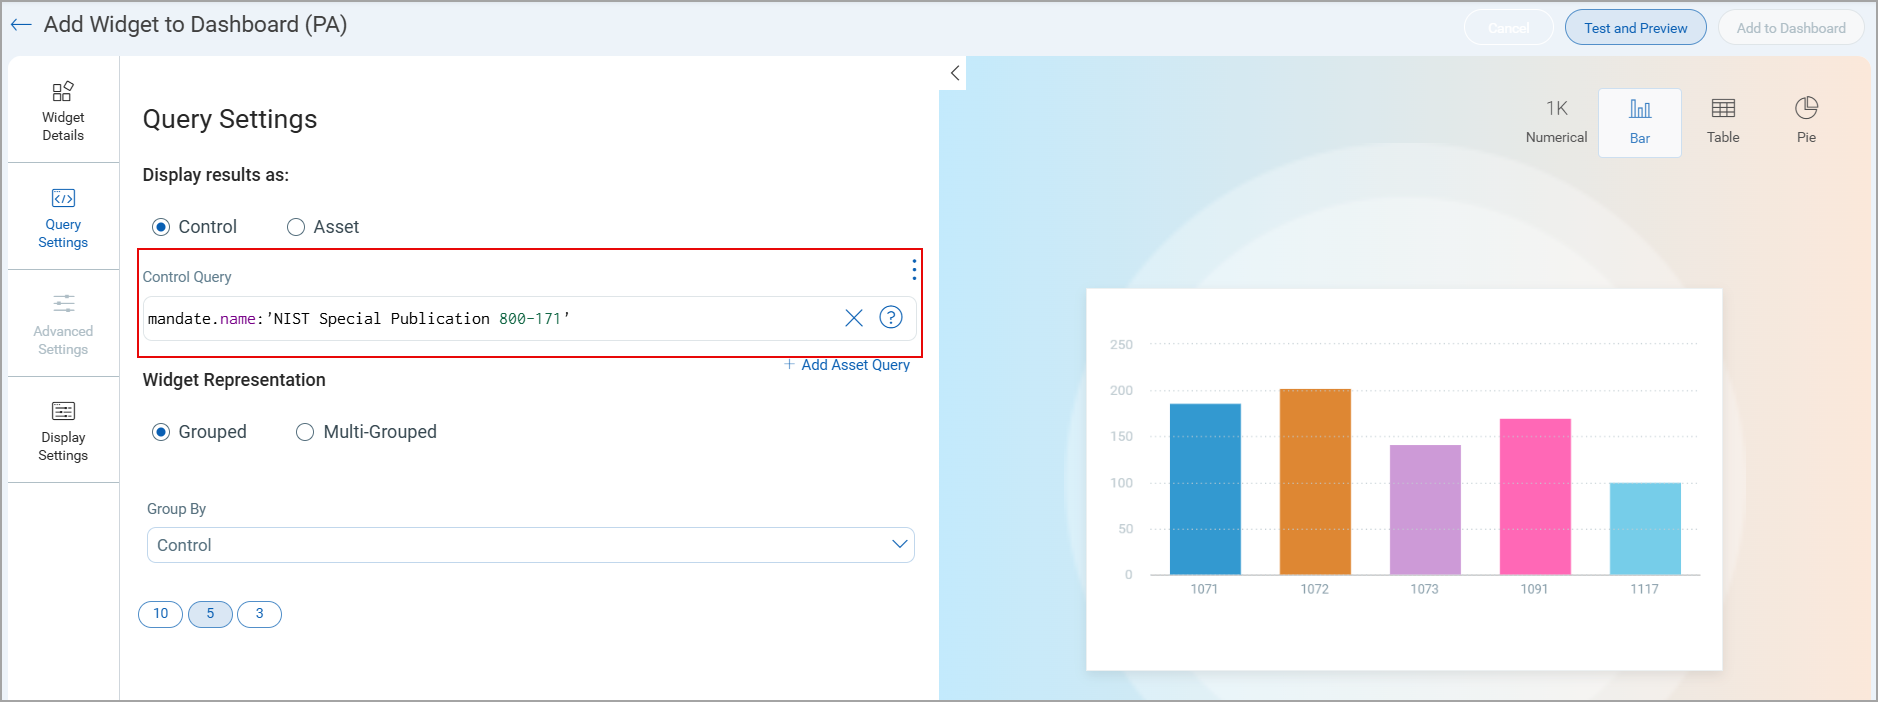Click the Cancel button
Image resolution: width=1878 pixels, height=702 pixels.
coord(1509,28)
